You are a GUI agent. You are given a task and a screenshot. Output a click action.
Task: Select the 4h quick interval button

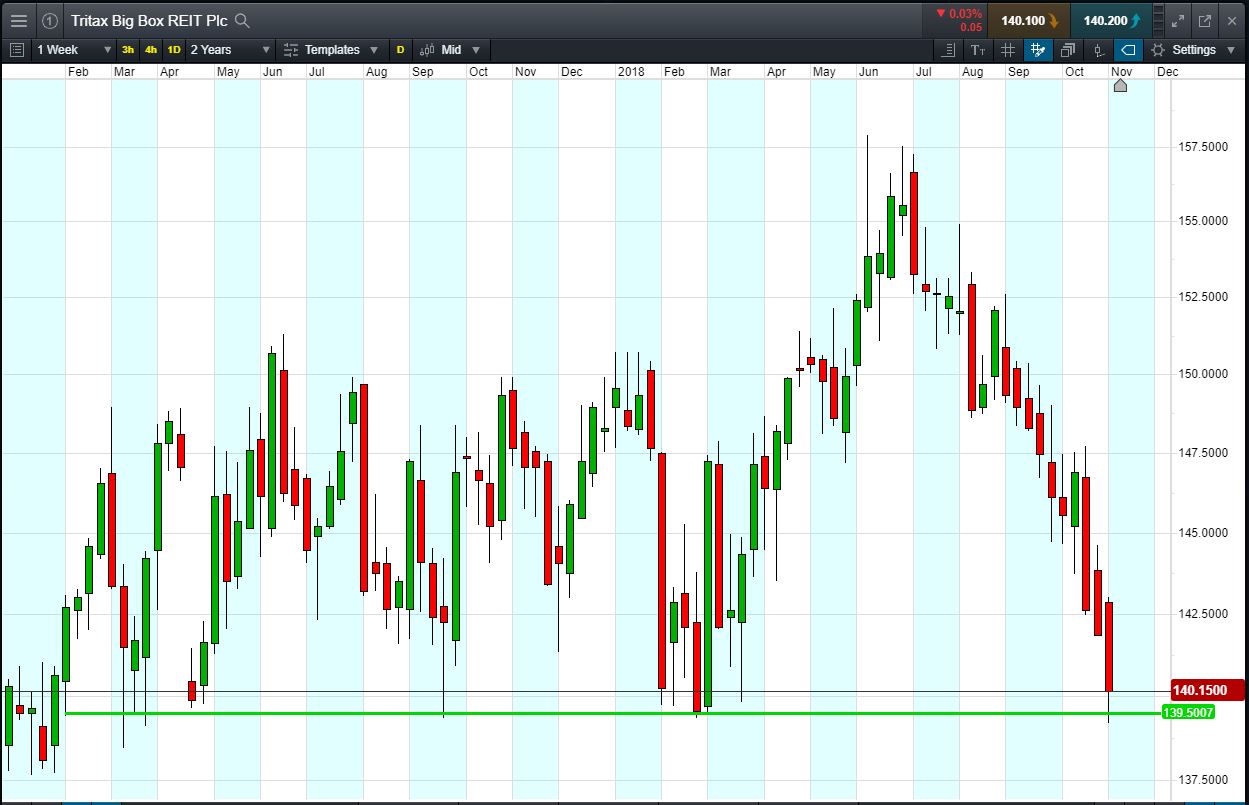(x=151, y=49)
